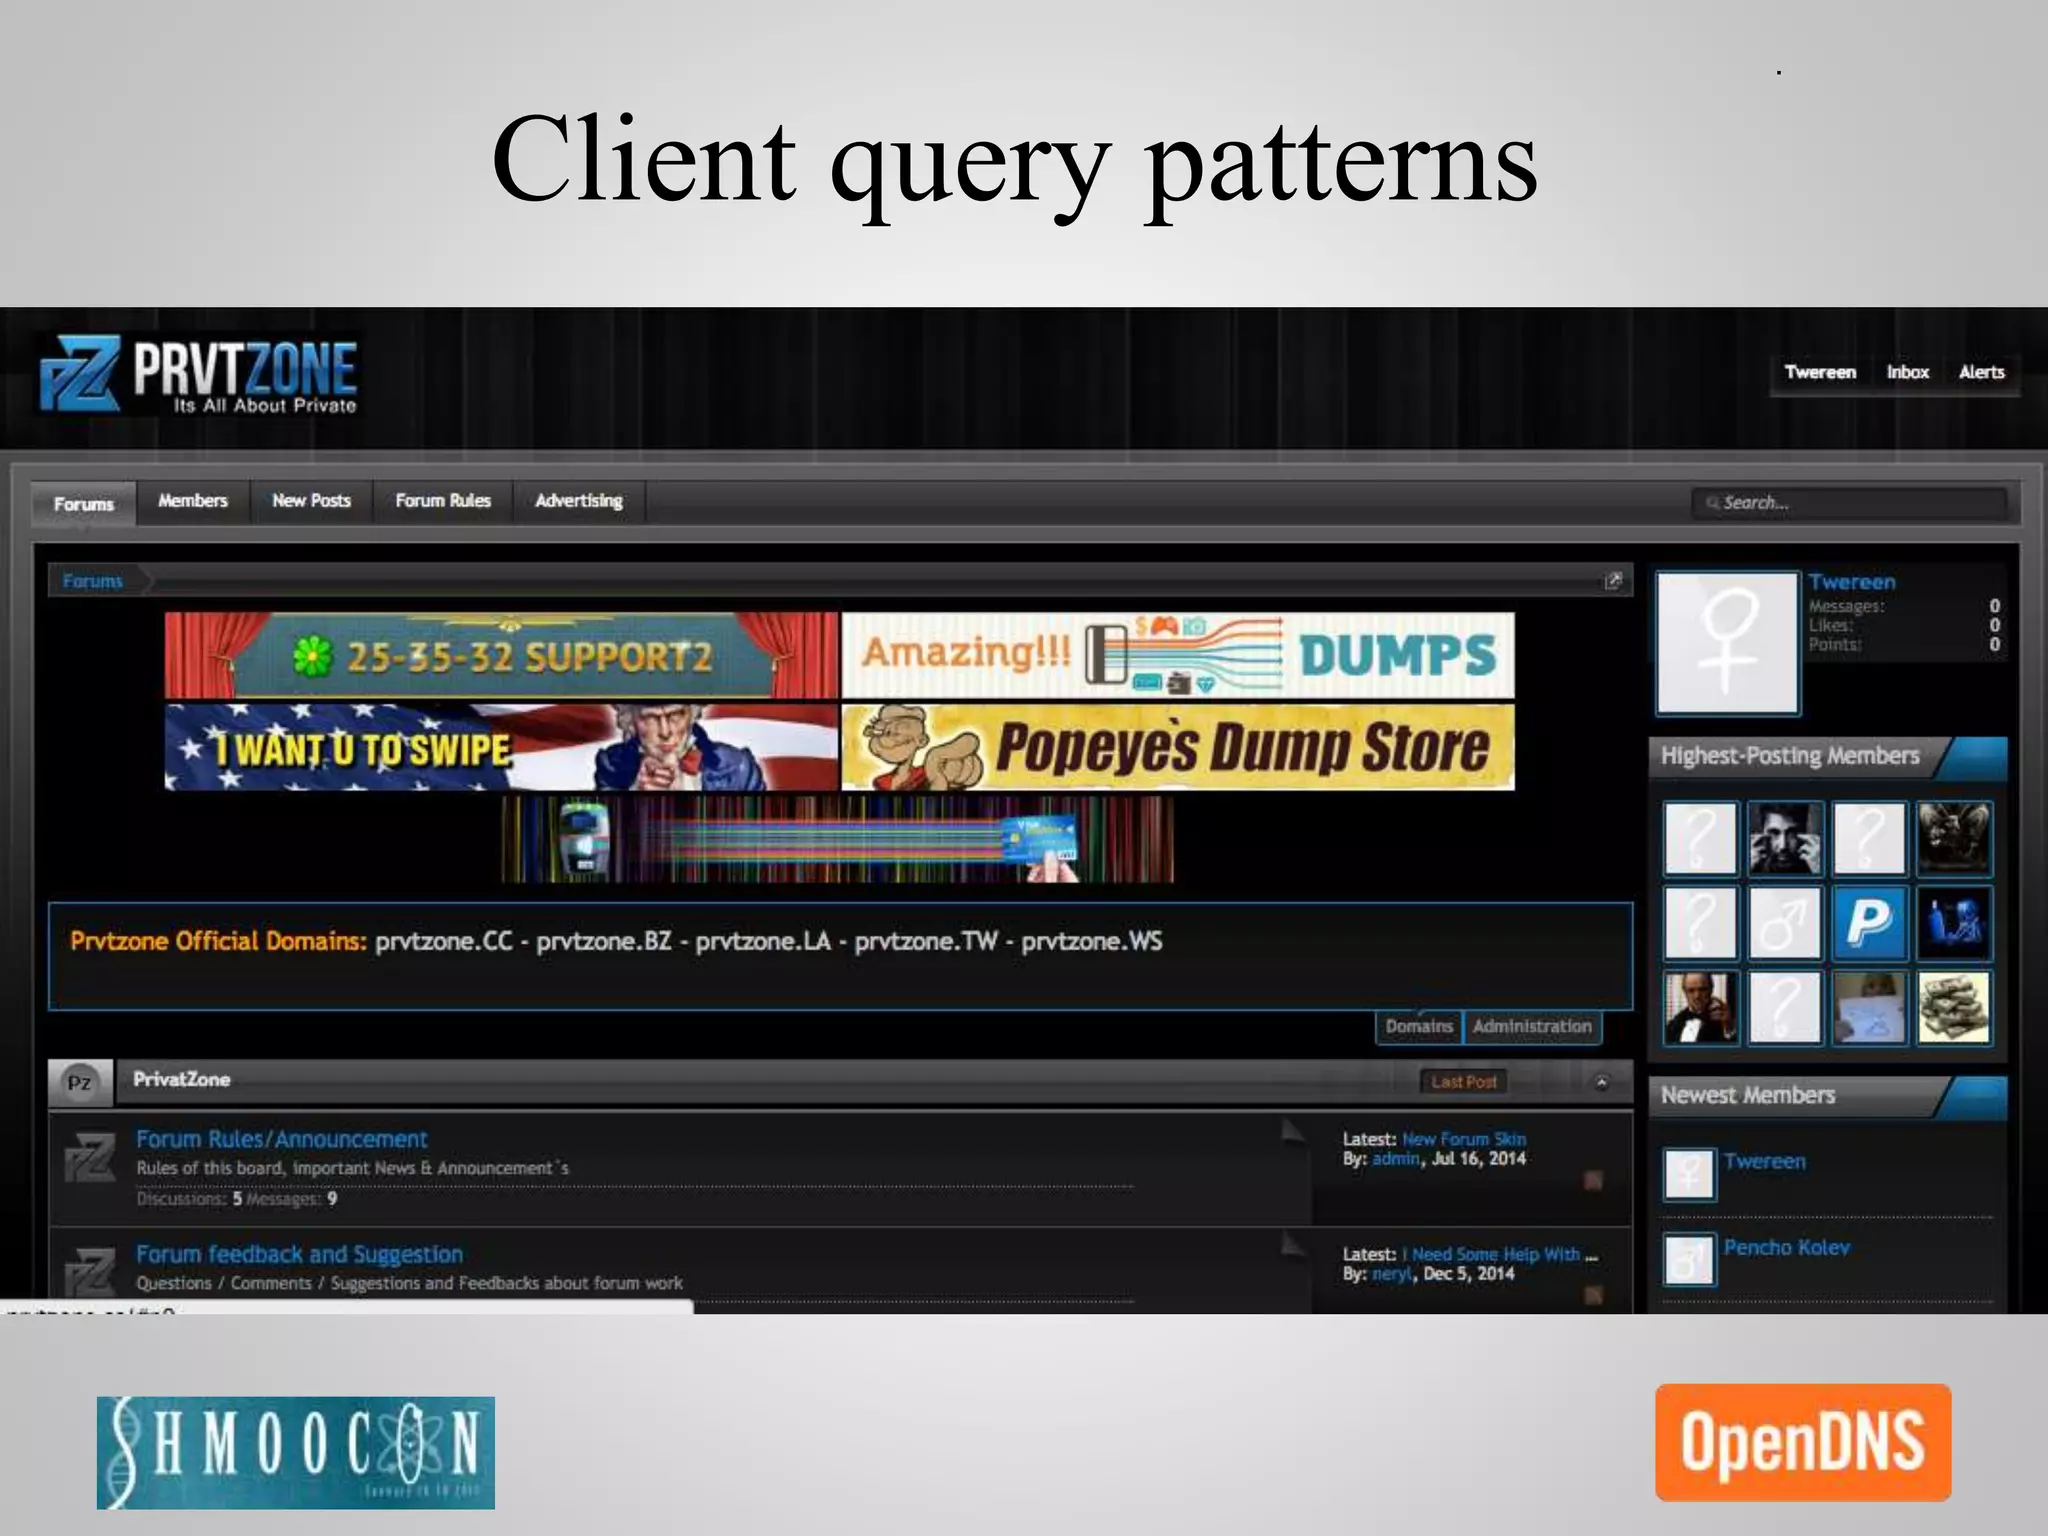Click the PZ category icon
The height and width of the screenshot is (1536, 2048).
pyautogui.click(x=80, y=1082)
